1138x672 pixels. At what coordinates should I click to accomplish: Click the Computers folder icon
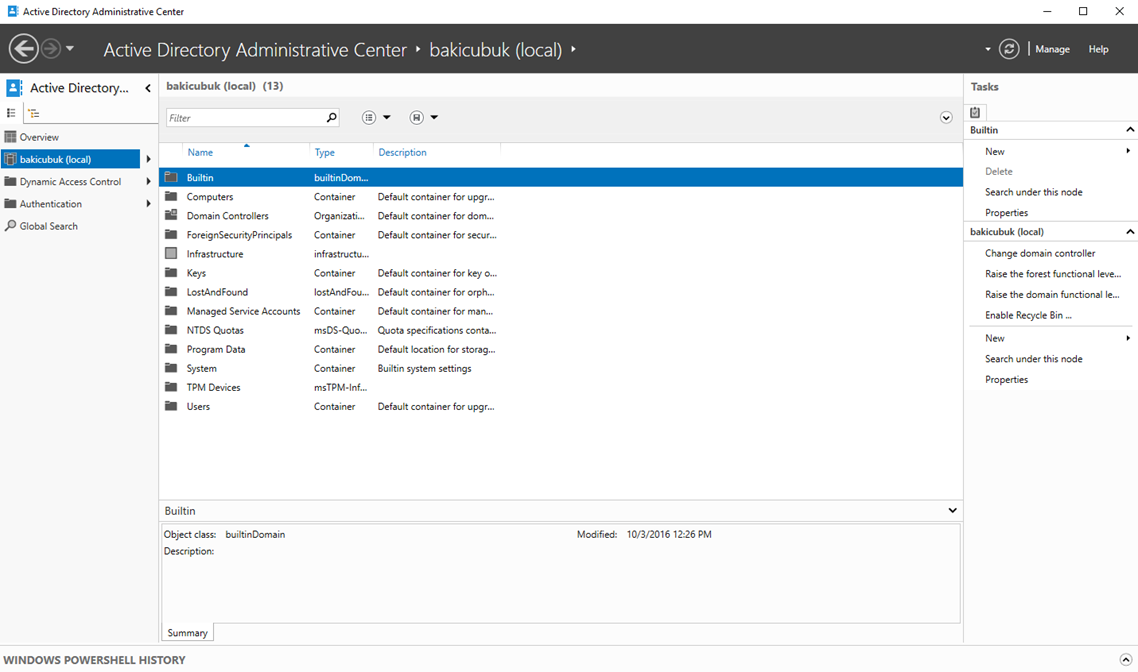click(171, 196)
